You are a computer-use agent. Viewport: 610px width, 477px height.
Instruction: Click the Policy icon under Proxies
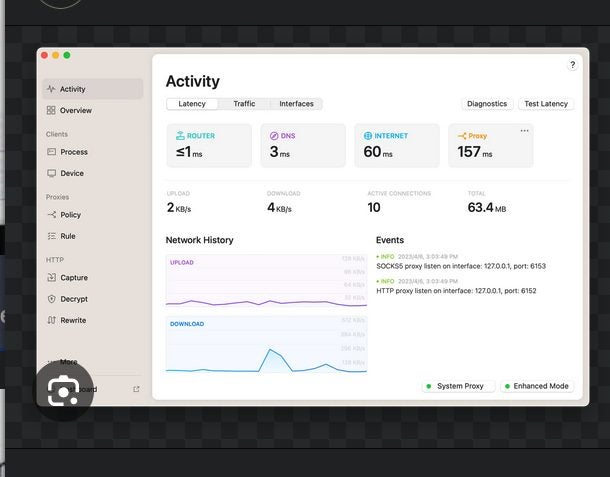click(x=51, y=215)
